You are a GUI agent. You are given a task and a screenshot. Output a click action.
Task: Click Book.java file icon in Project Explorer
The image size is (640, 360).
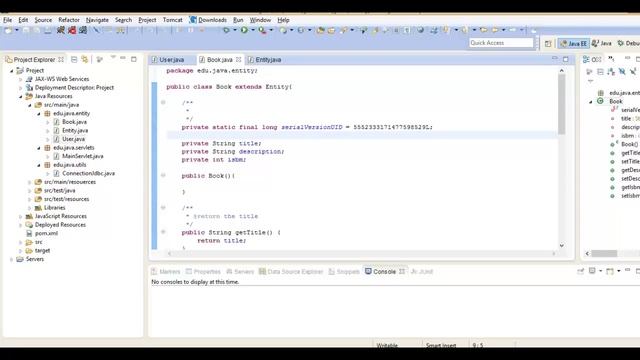coord(56,122)
